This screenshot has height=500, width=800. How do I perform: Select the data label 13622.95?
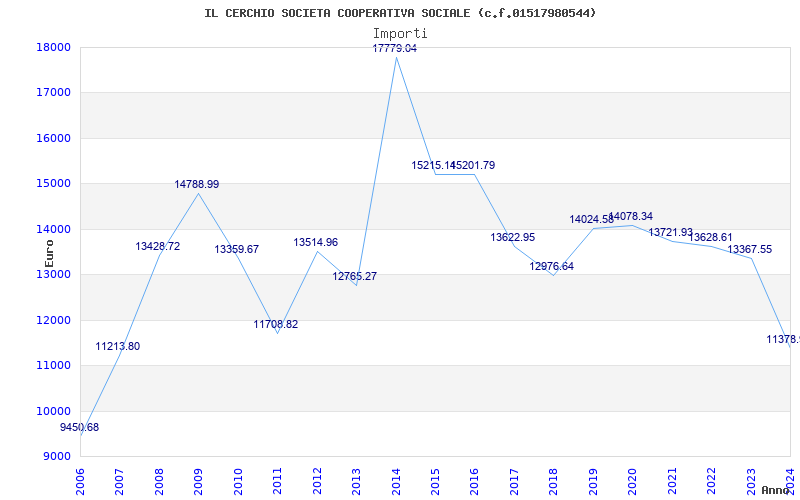[x=513, y=237]
